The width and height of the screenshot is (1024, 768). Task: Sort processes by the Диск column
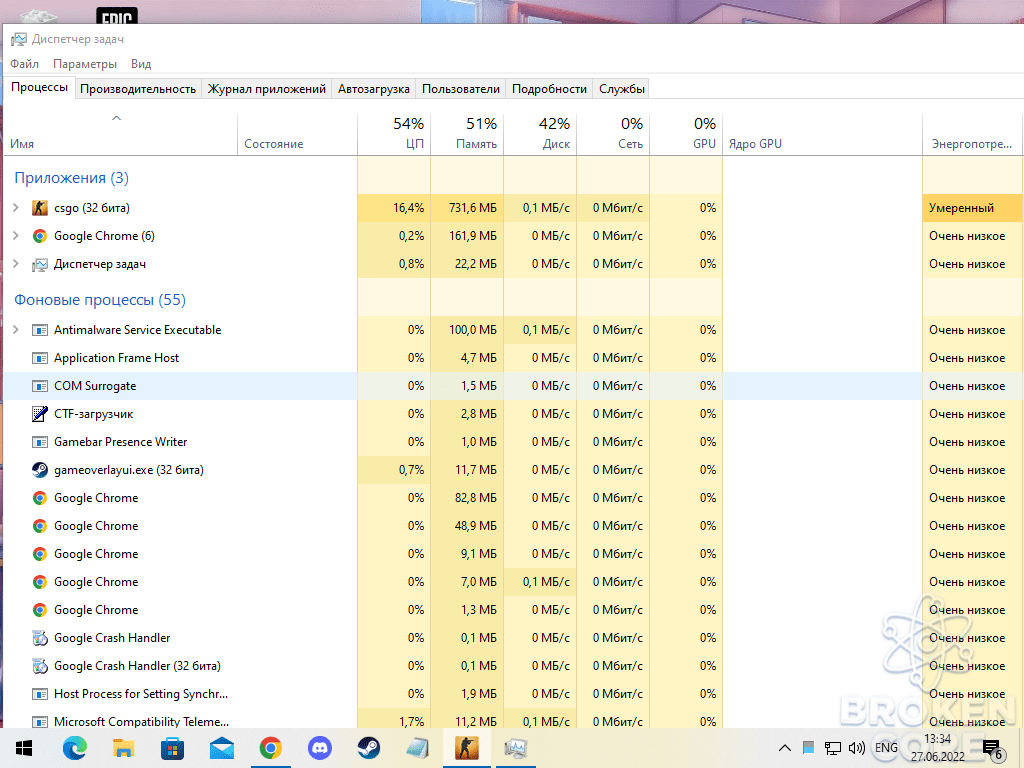540,134
